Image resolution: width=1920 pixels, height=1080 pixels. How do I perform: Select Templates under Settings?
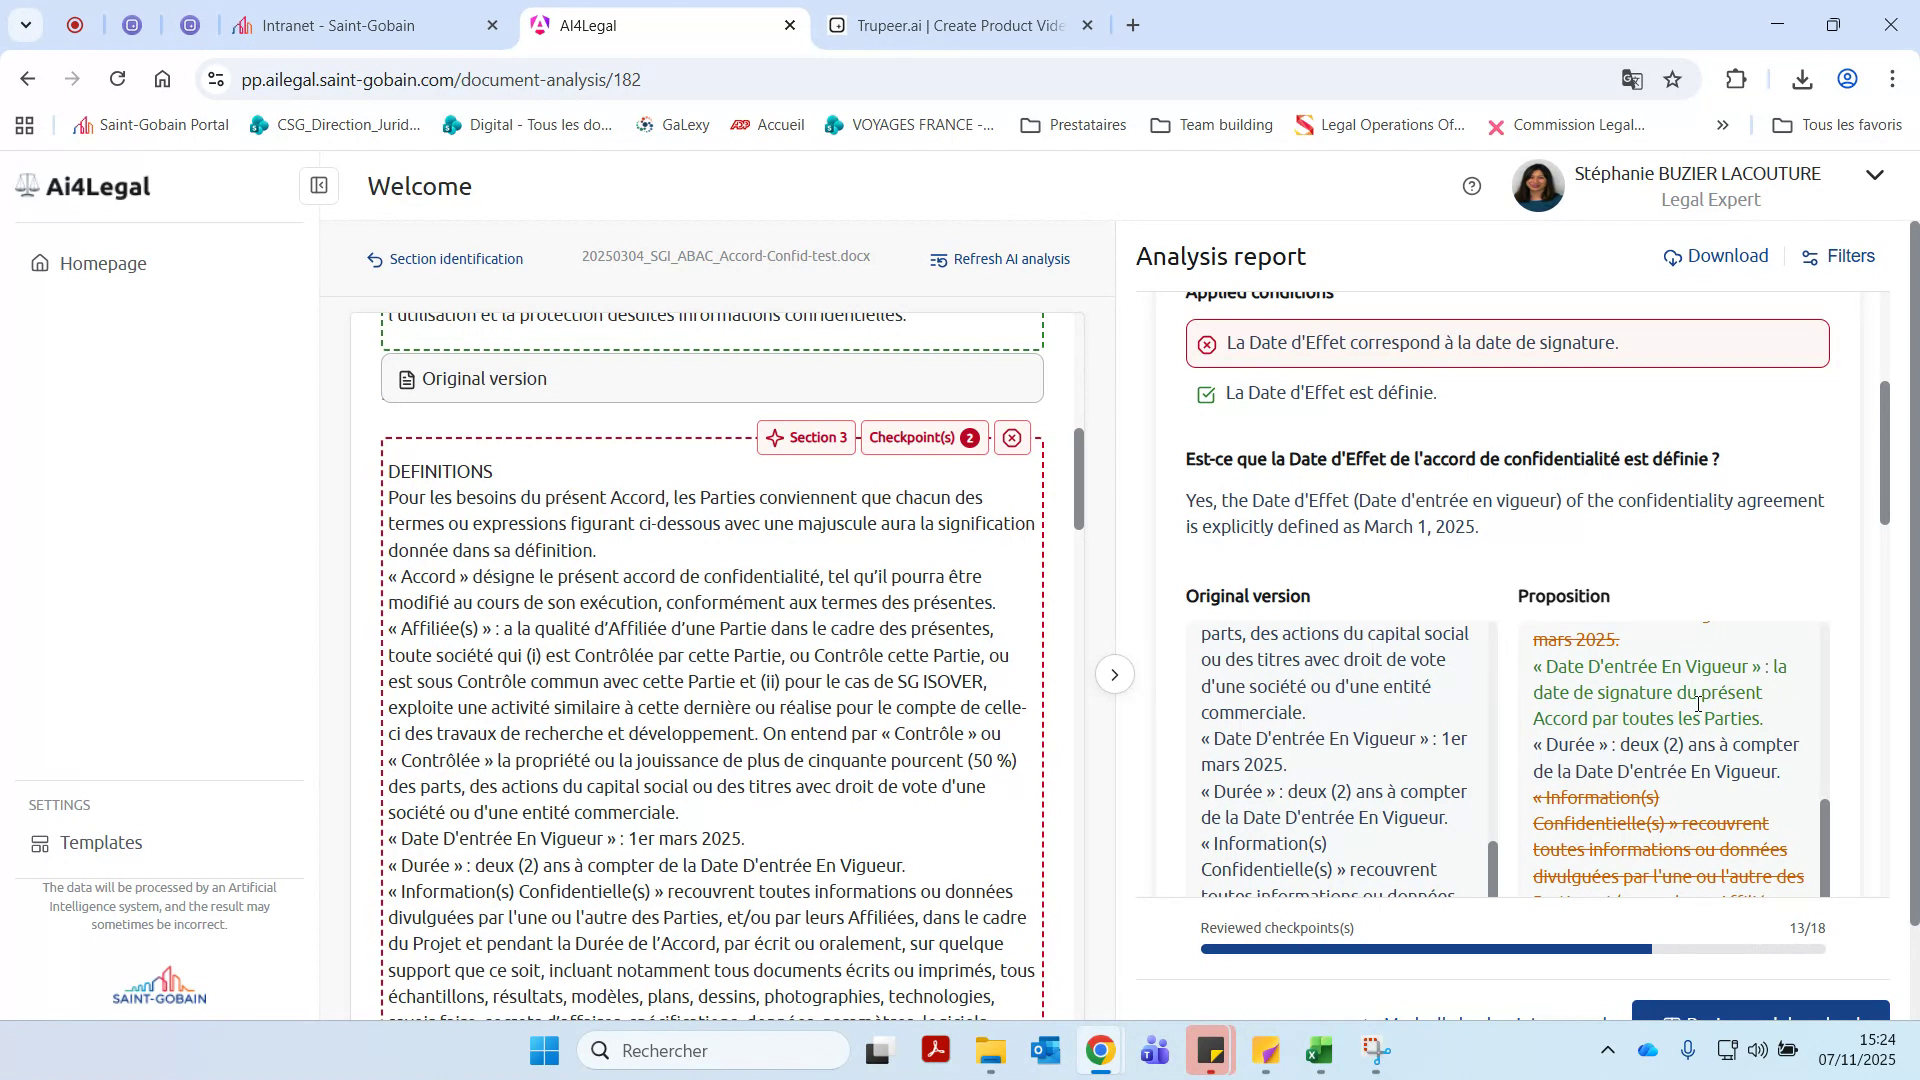click(x=100, y=842)
